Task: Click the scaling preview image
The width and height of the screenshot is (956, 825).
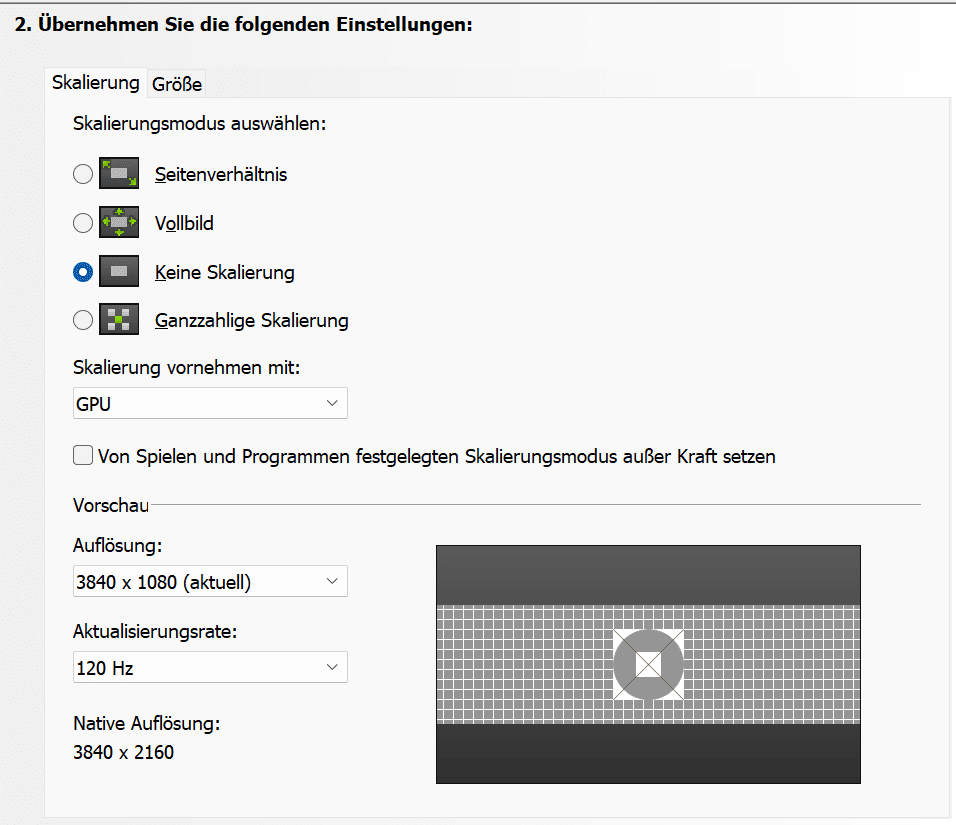Action: tap(648, 665)
